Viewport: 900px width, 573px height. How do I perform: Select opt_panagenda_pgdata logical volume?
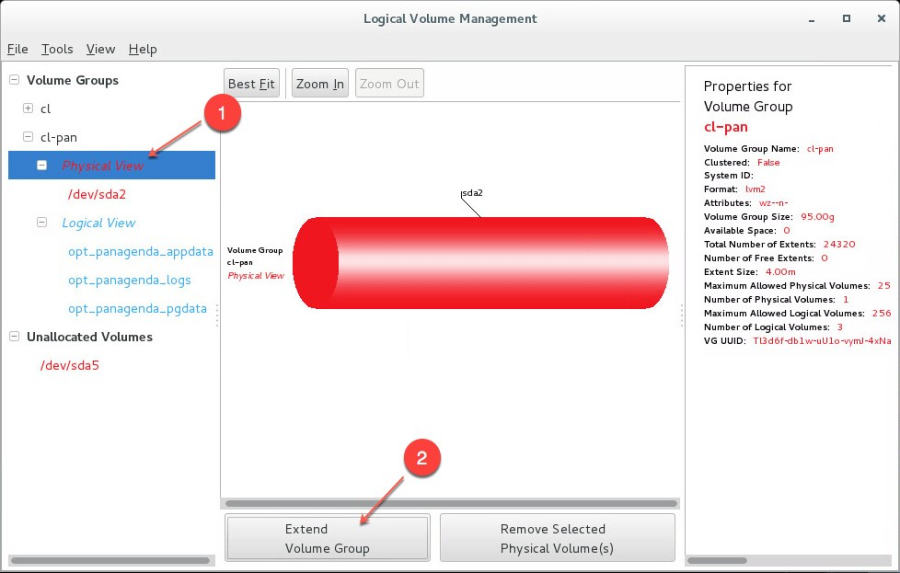[137, 309]
